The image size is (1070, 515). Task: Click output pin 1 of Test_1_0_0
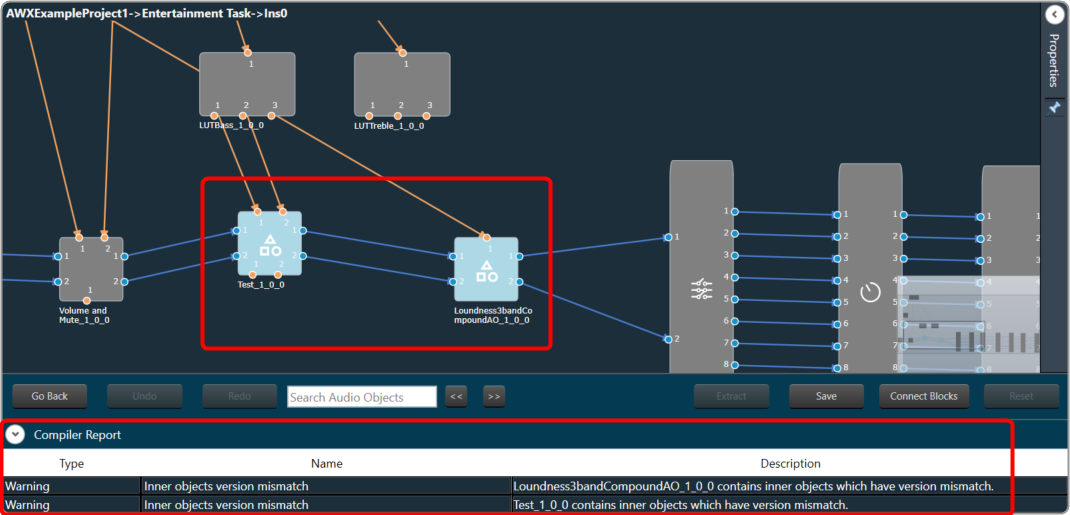pos(302,231)
